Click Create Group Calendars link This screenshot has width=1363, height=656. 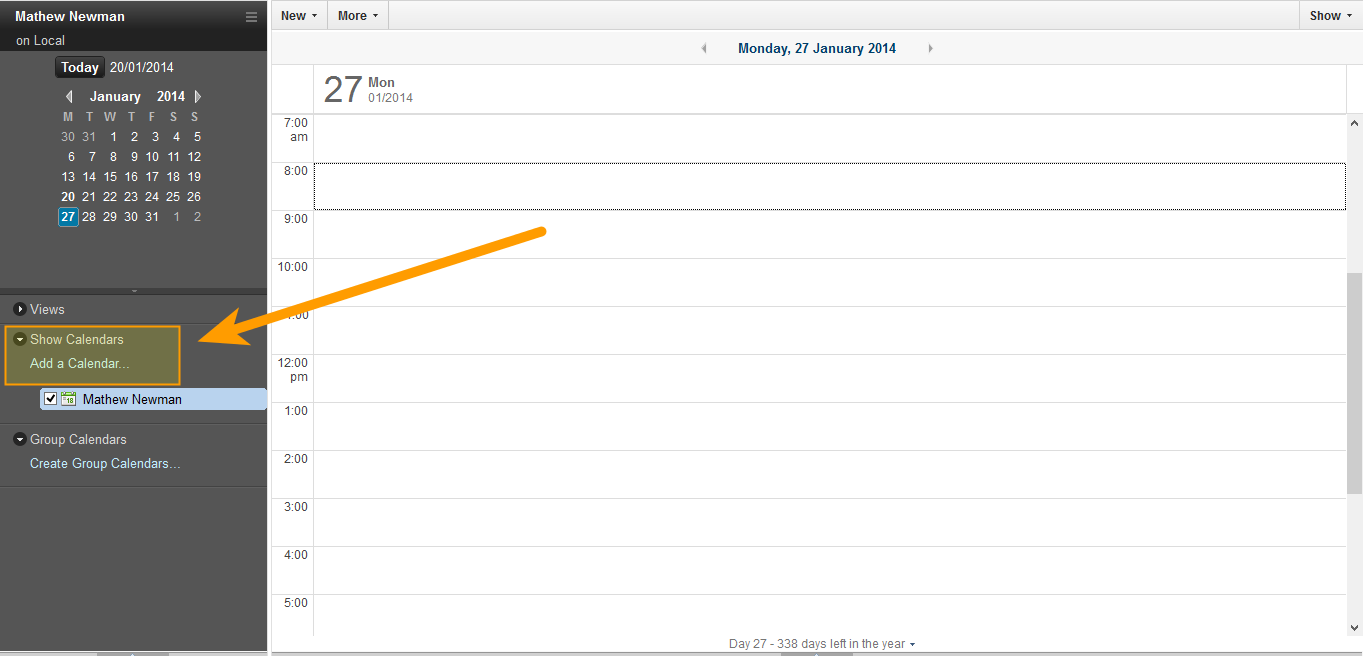coord(105,464)
